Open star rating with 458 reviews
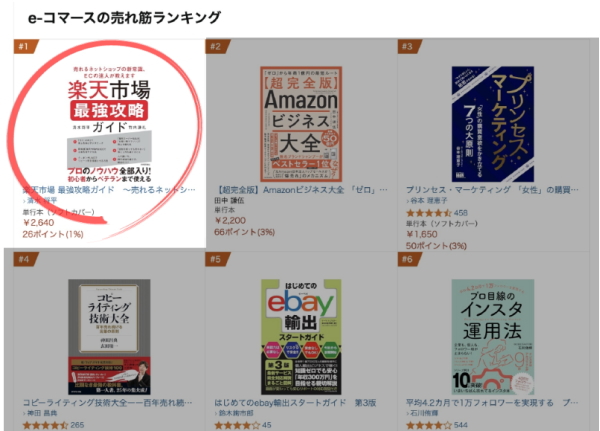Image resolution: width=600 pixels, height=431 pixels. click(x=437, y=213)
